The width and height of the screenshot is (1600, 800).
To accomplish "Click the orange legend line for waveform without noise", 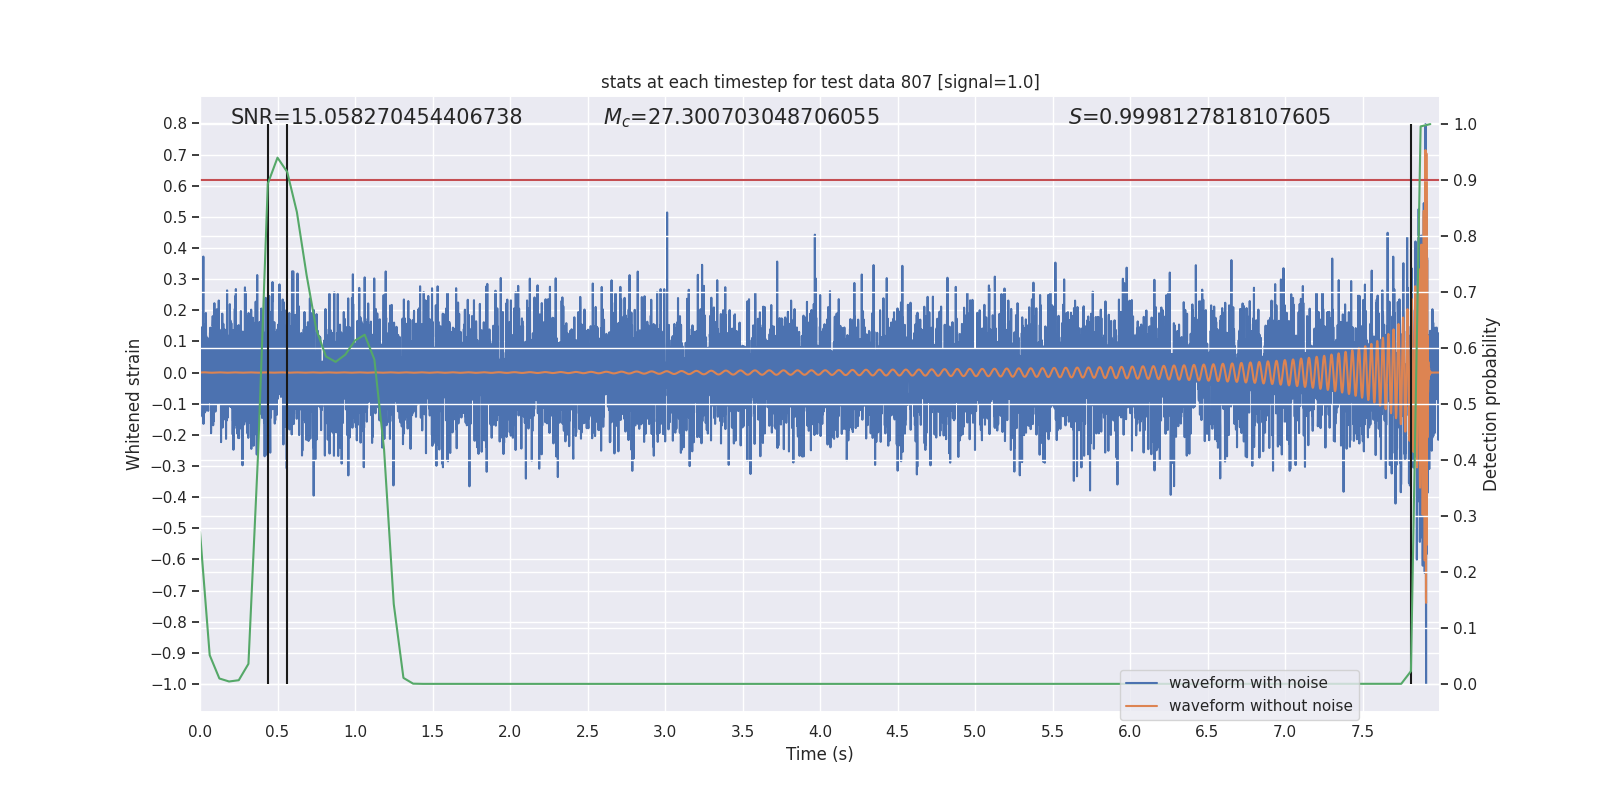I will (x=1141, y=706).
